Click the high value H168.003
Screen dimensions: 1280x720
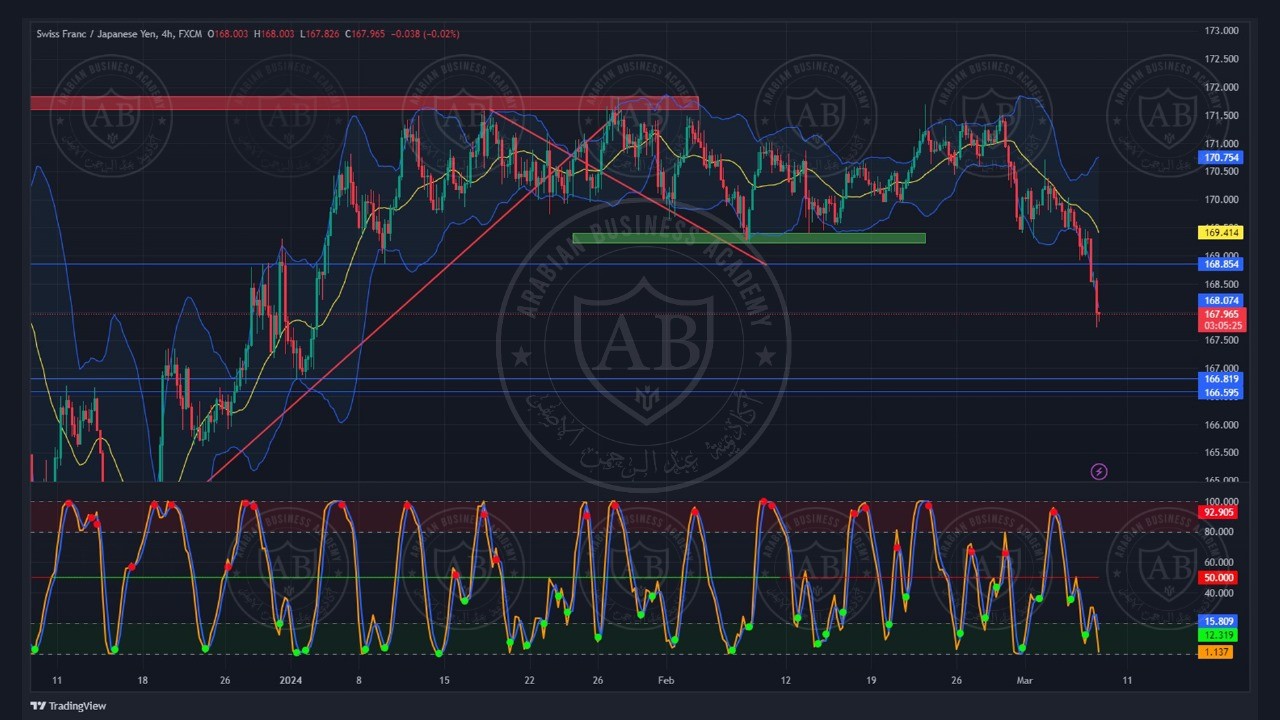tap(275, 34)
